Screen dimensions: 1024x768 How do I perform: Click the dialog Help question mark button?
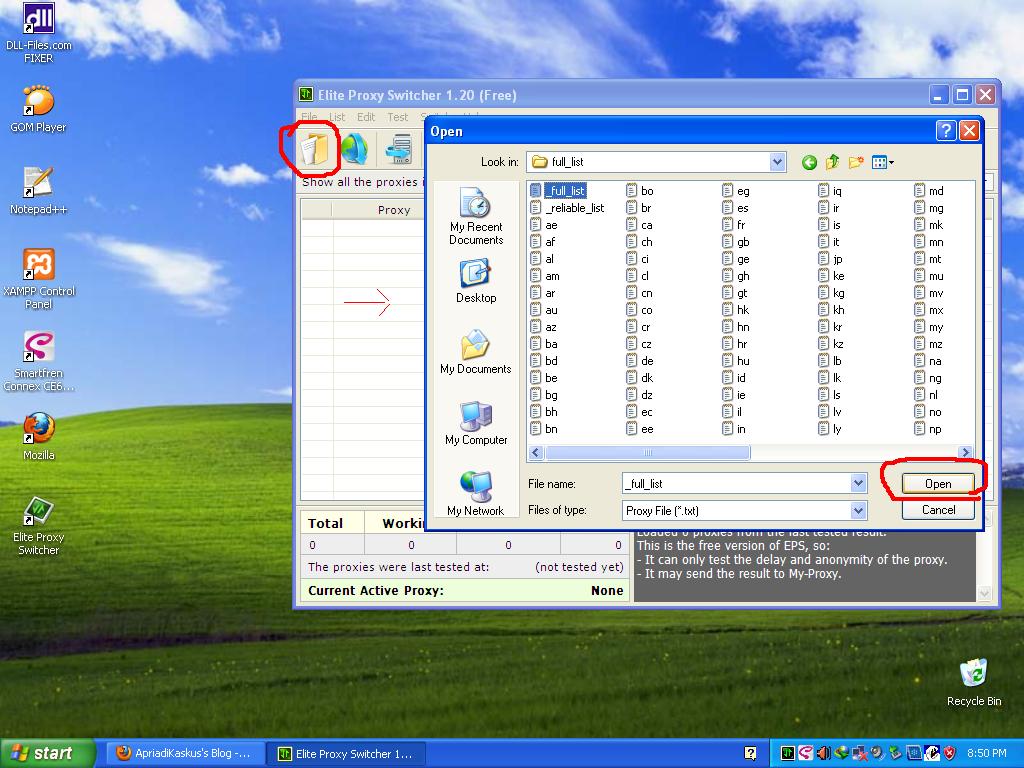click(946, 131)
